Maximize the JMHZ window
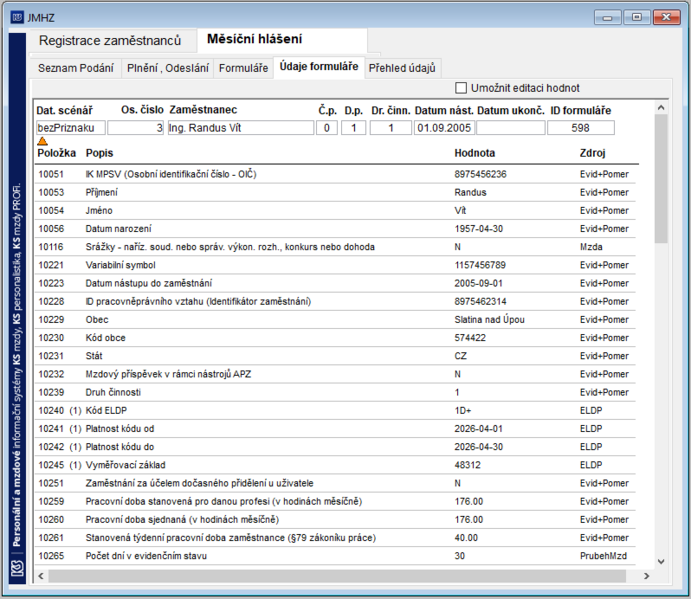The height and width of the screenshot is (599, 691). tap(637, 17)
